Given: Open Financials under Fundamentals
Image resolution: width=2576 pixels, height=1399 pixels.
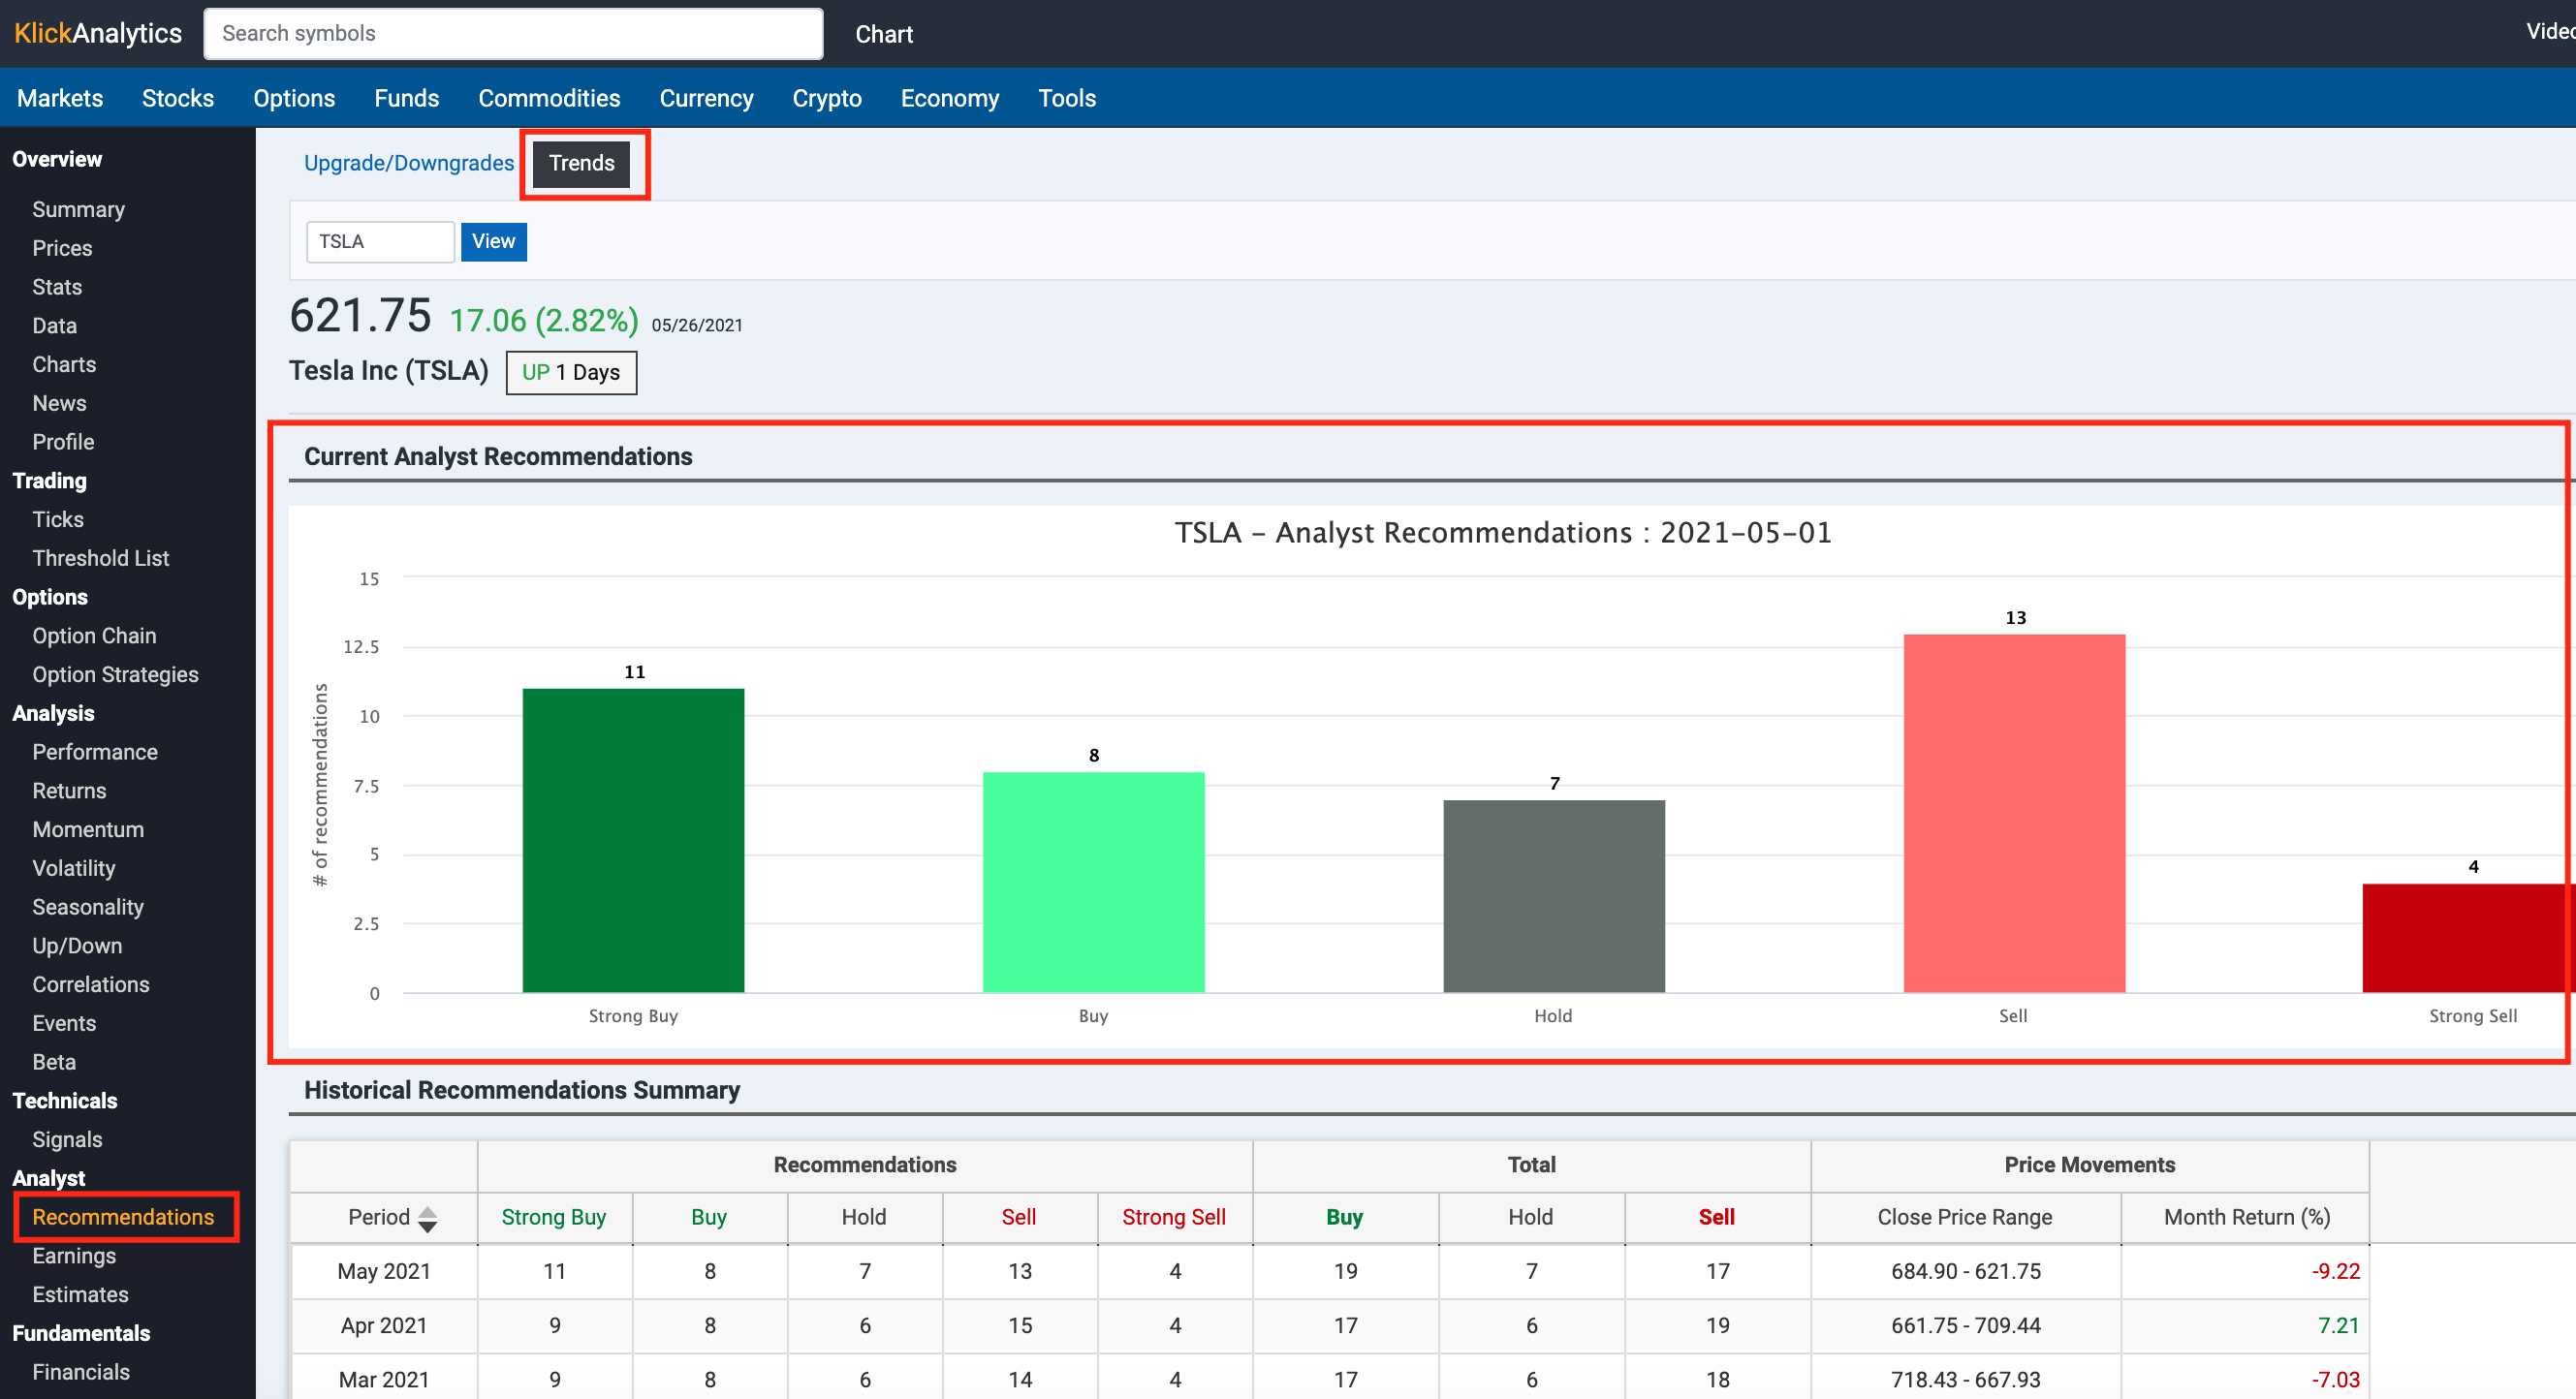Looking at the screenshot, I should 81,1372.
